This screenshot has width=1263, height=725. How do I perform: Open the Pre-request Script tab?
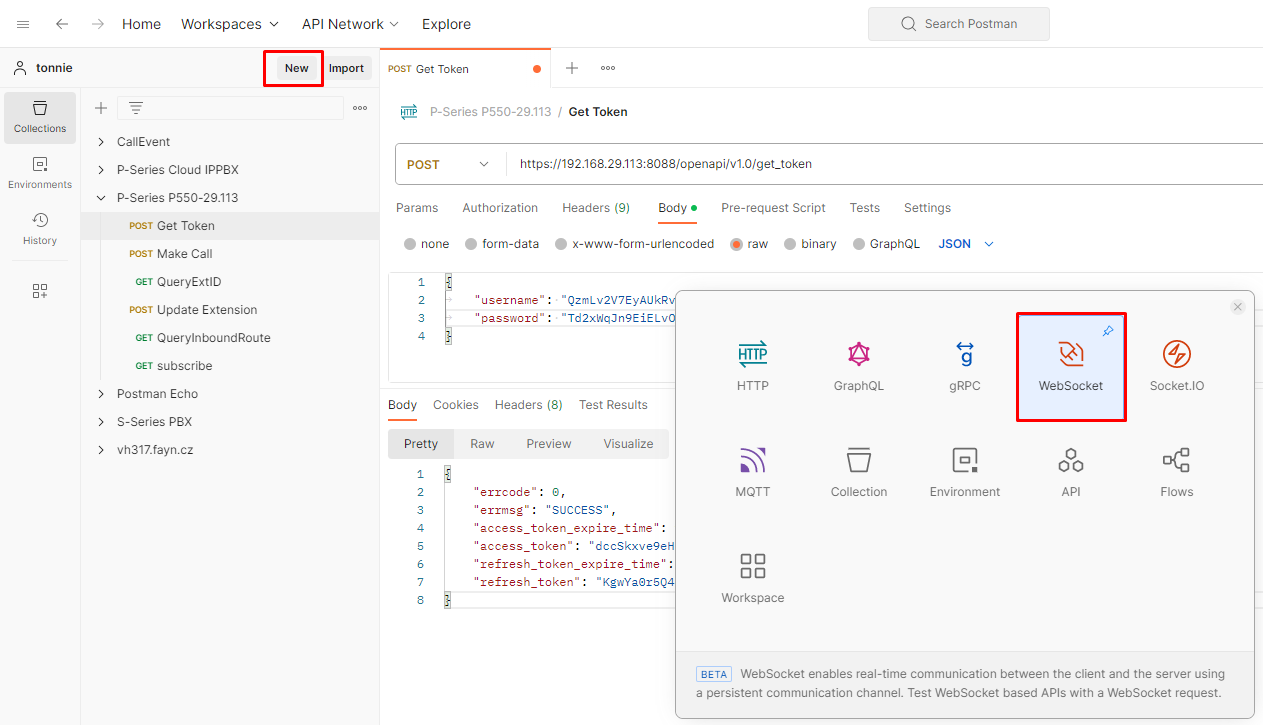(x=773, y=208)
